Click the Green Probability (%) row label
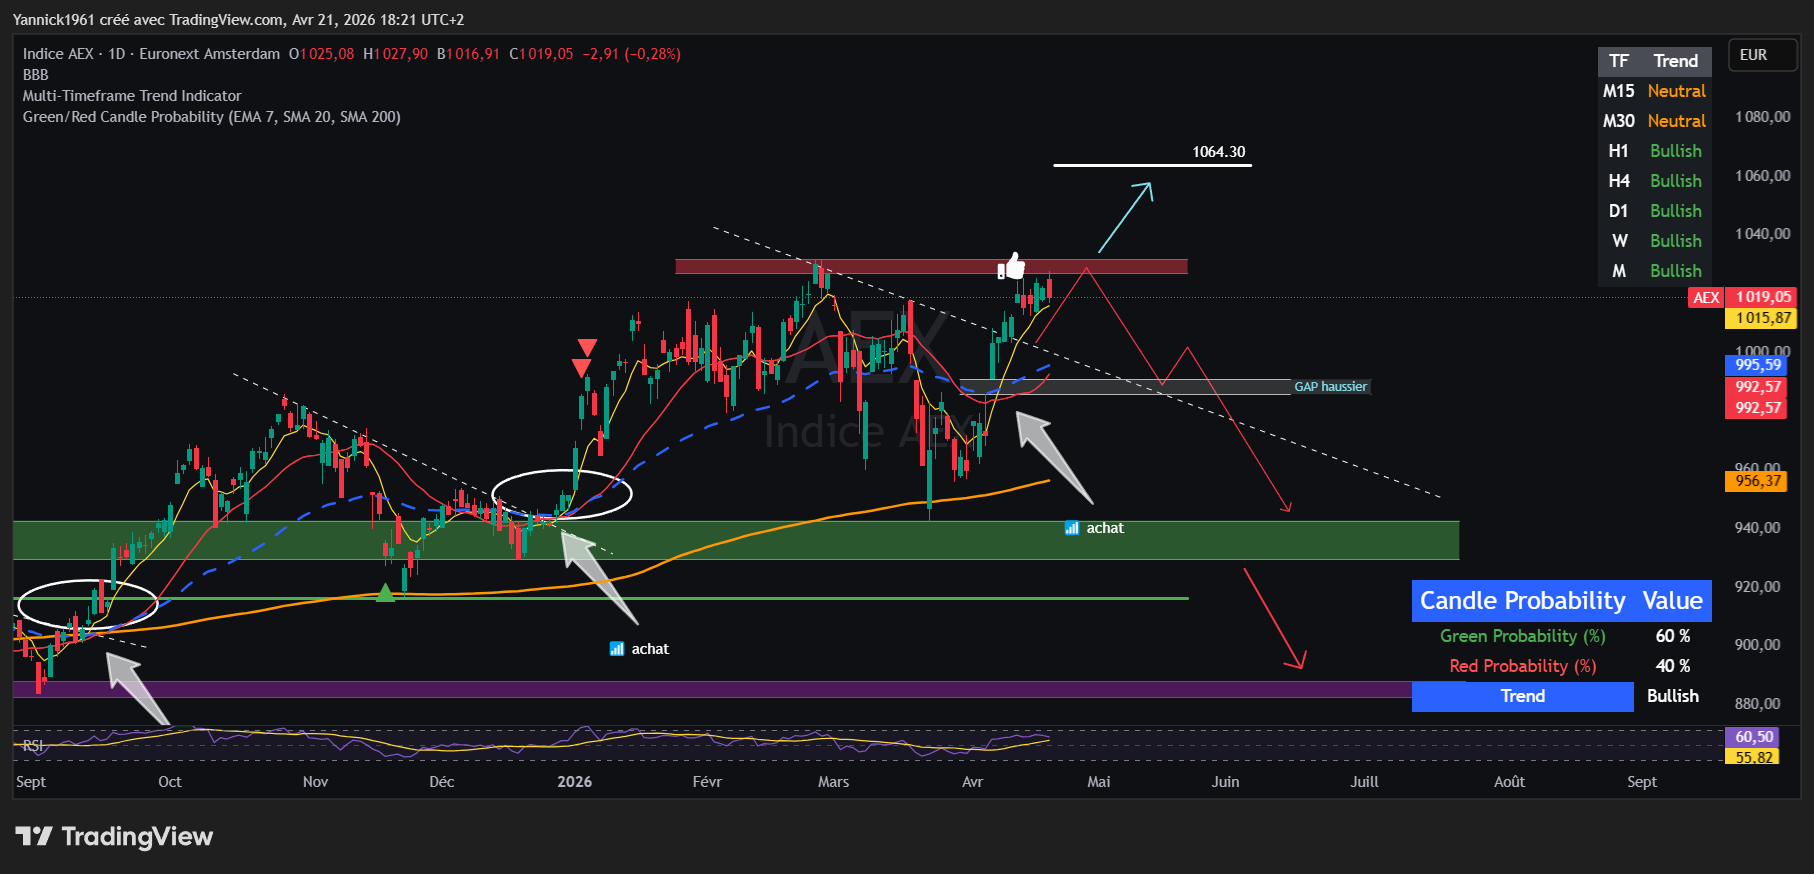The image size is (1814, 874). [1522, 636]
